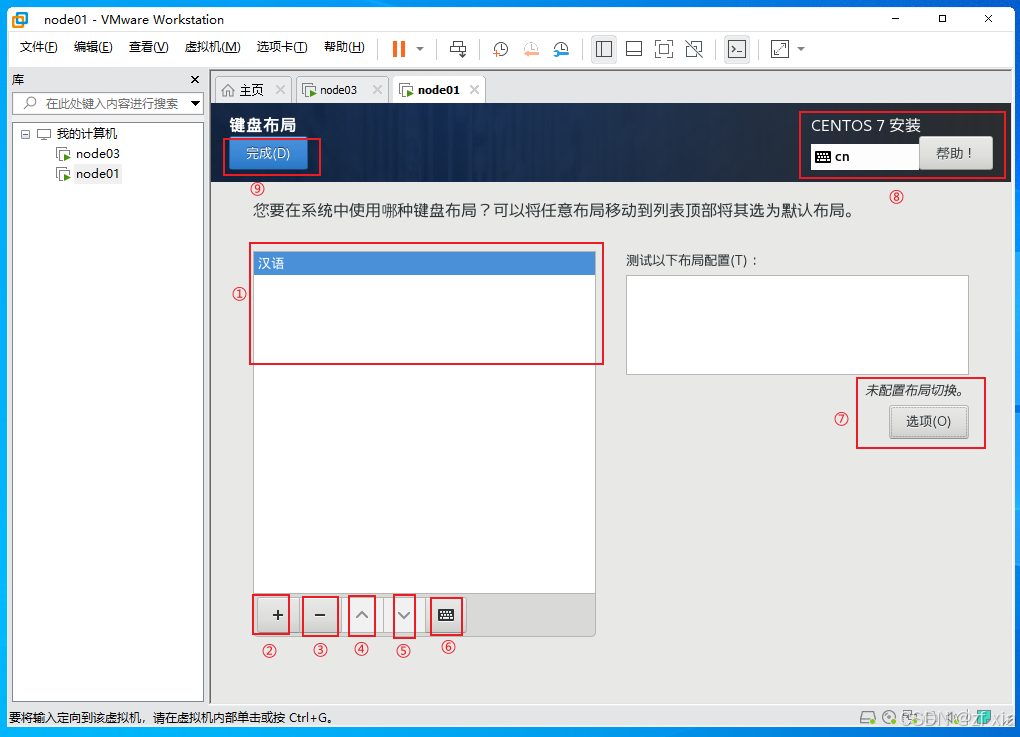
Task: Close the node03 tab
Action: (x=377, y=90)
